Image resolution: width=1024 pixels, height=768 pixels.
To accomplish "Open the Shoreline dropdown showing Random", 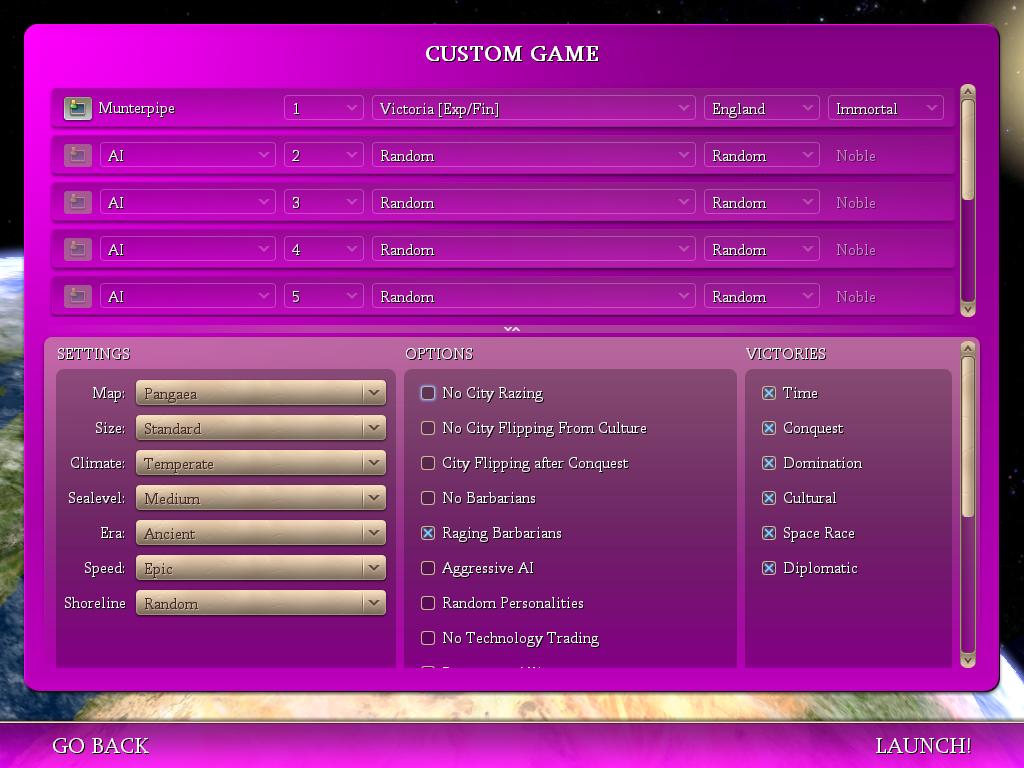I will (261, 603).
